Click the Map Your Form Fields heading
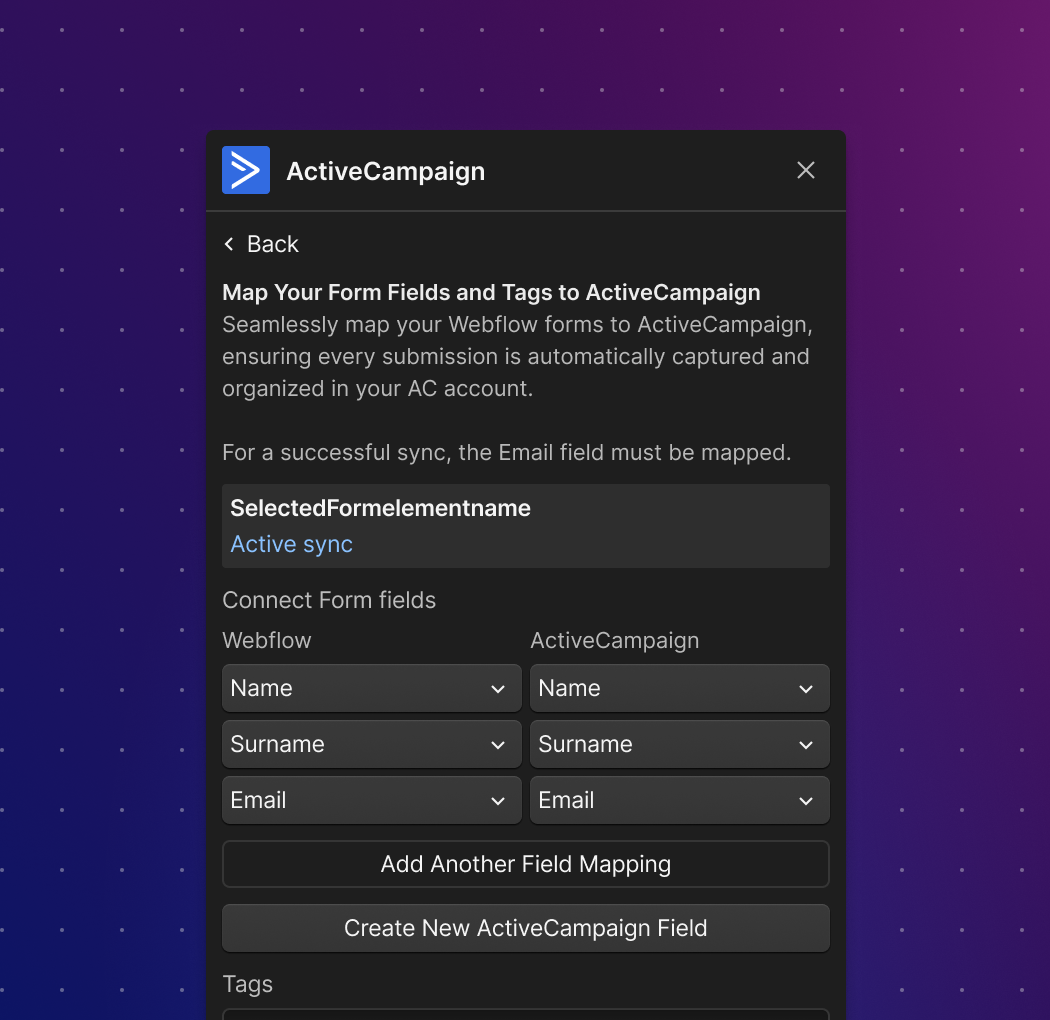This screenshot has height=1020, width=1050. [492, 293]
